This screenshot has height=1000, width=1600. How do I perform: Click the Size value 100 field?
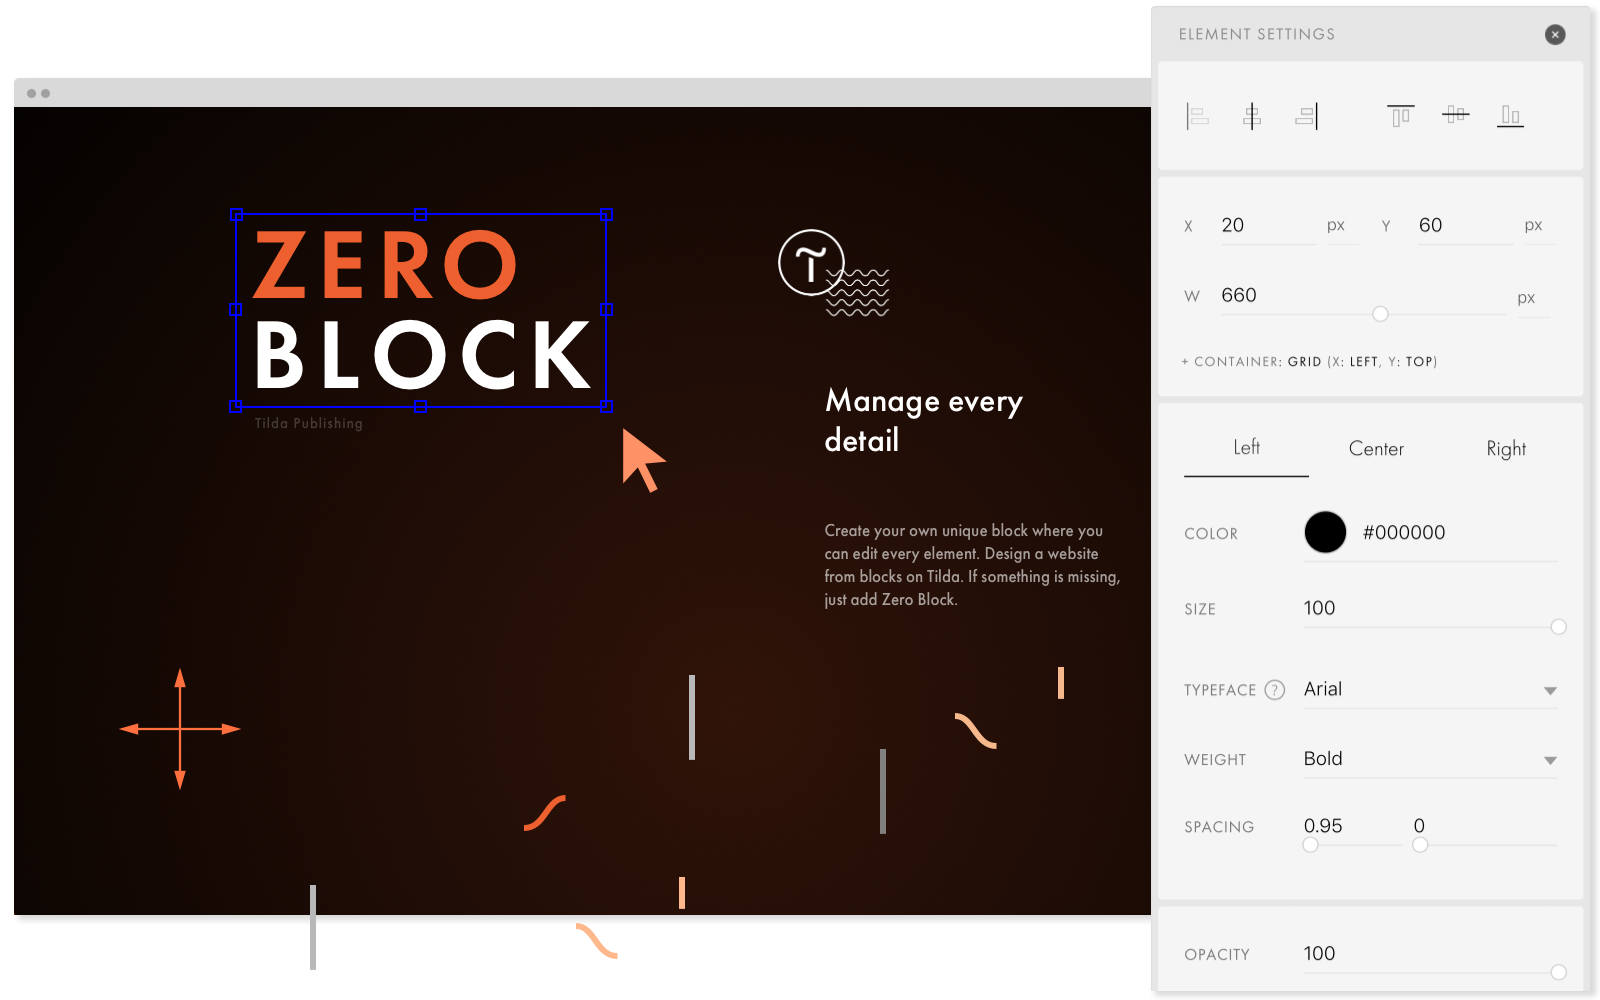1430,608
